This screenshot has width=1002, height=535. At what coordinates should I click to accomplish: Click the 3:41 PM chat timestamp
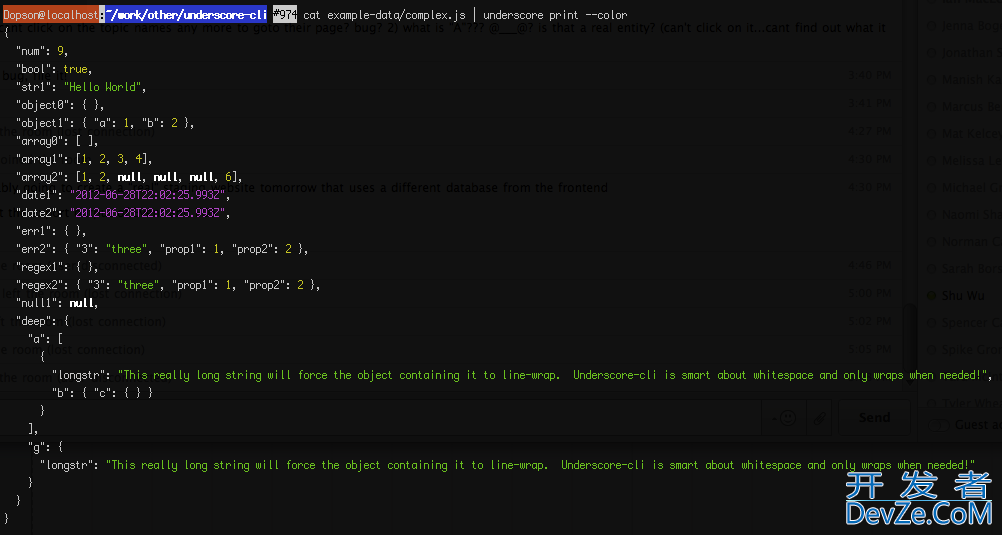coord(869,103)
